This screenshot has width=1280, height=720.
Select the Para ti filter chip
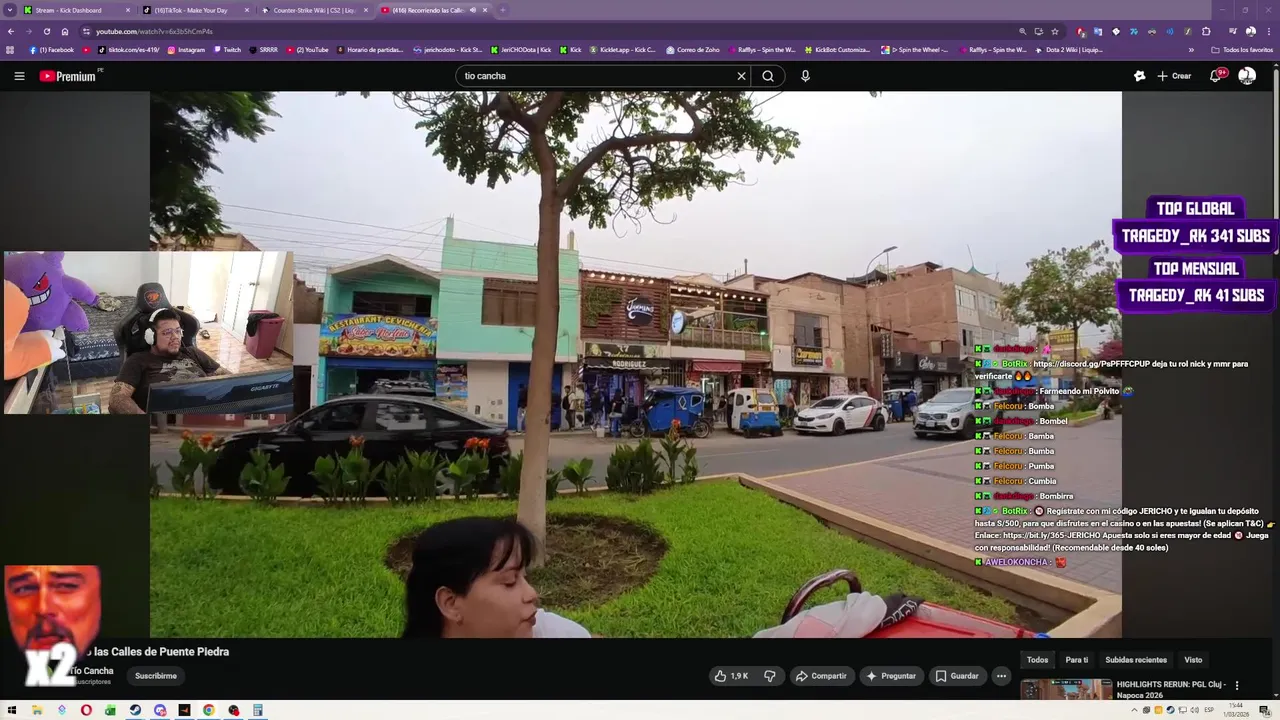(1077, 660)
